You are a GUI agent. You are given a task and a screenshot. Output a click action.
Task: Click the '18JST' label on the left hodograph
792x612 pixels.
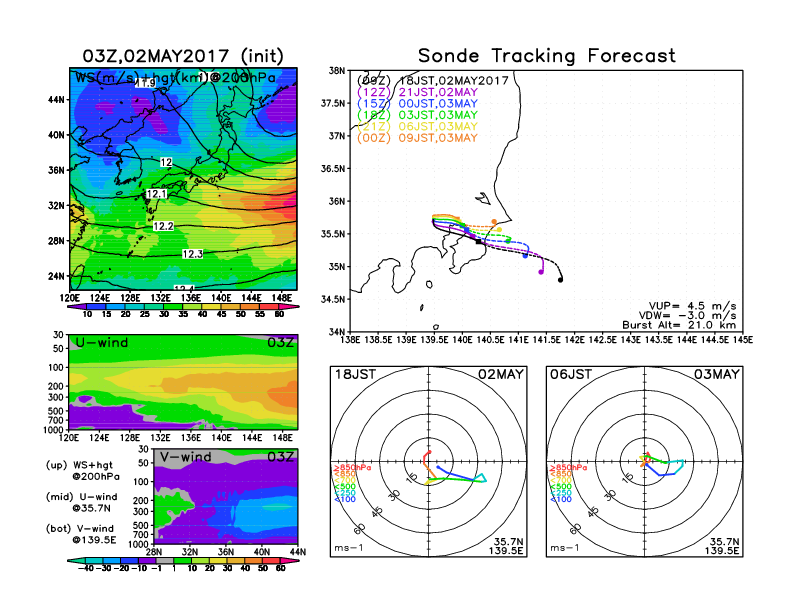click(x=355, y=375)
